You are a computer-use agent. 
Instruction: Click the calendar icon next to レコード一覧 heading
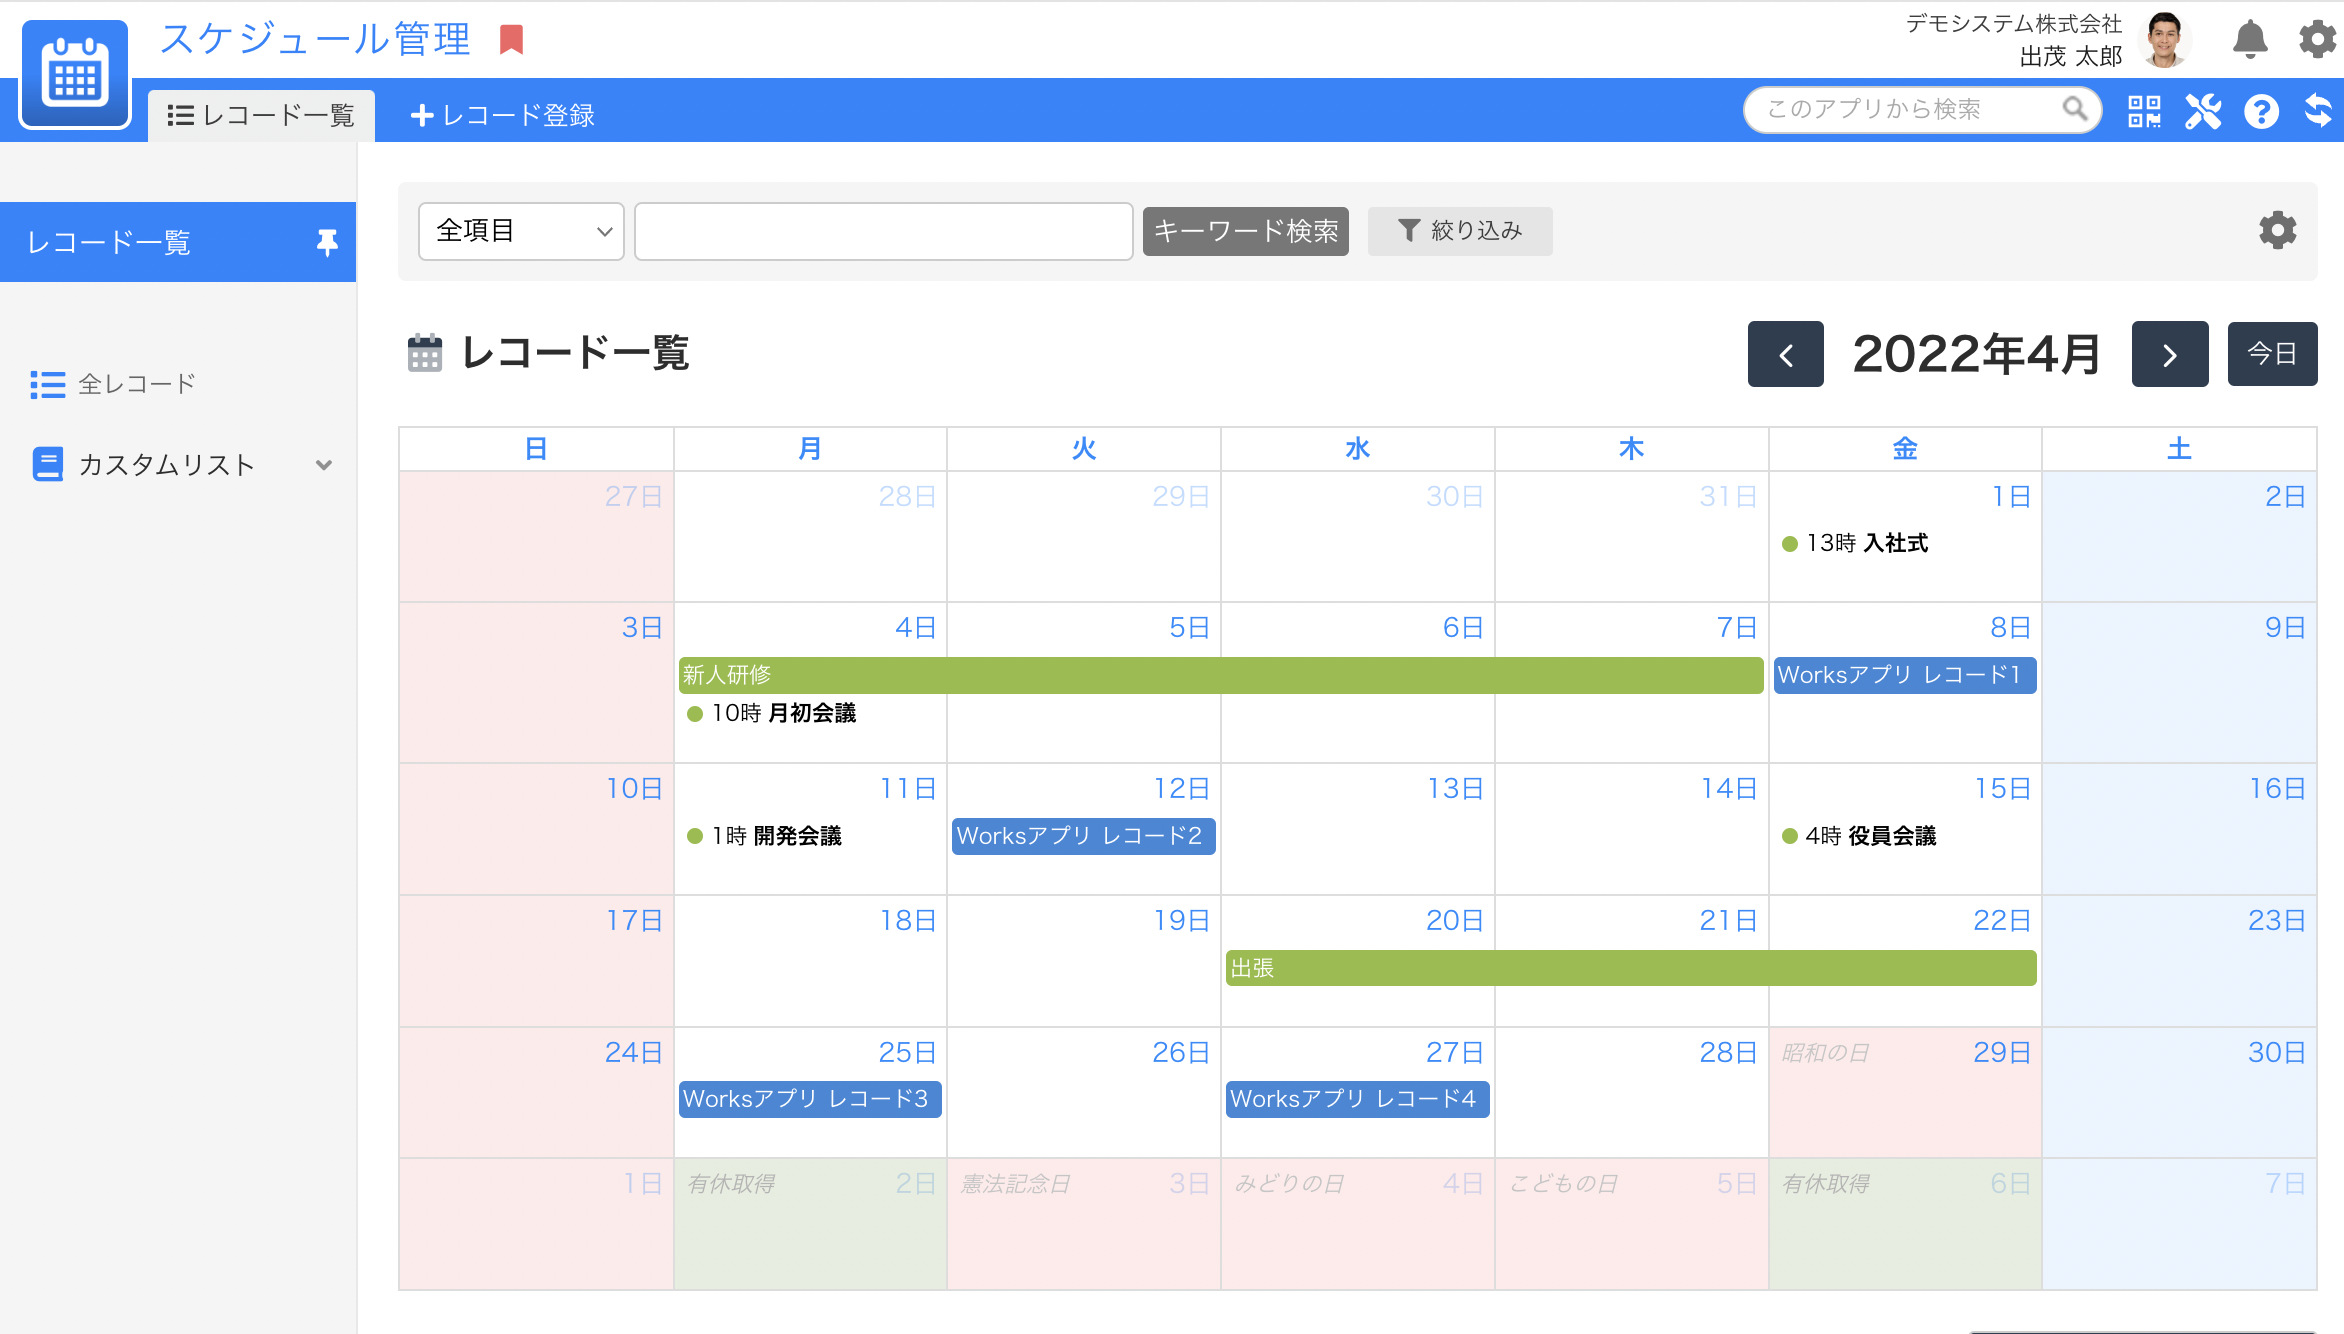425,353
